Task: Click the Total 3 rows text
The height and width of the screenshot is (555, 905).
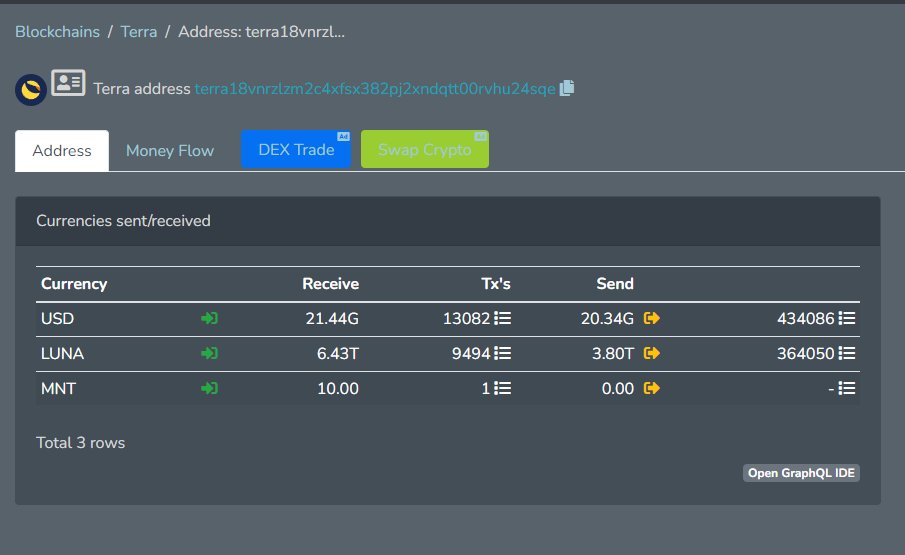Action: (80, 442)
